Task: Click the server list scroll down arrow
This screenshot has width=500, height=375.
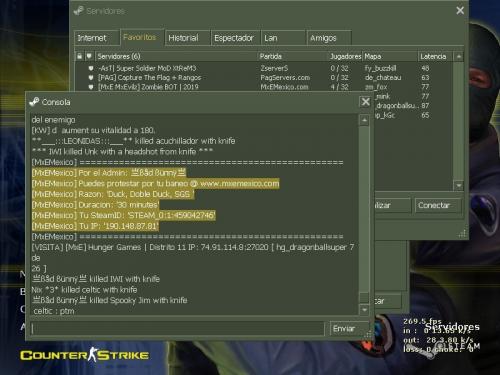Action: [459, 185]
